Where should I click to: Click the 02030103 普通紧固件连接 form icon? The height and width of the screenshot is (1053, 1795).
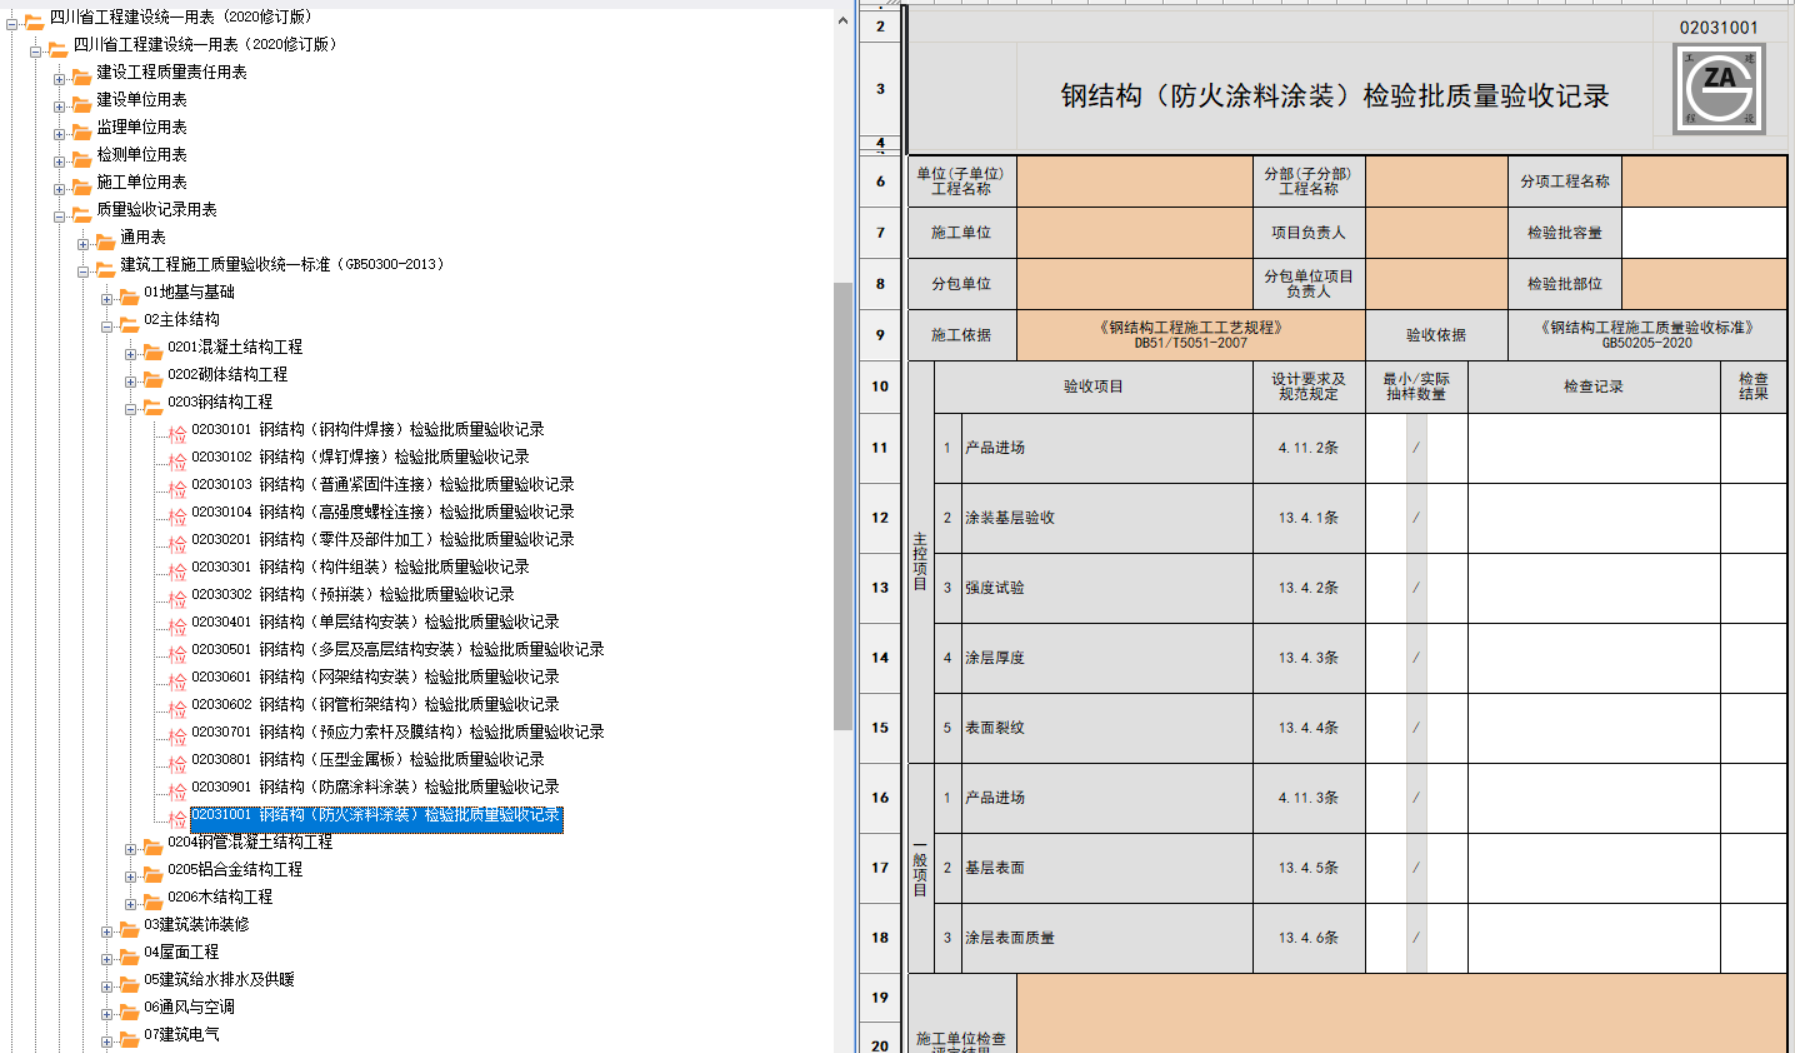coord(177,488)
